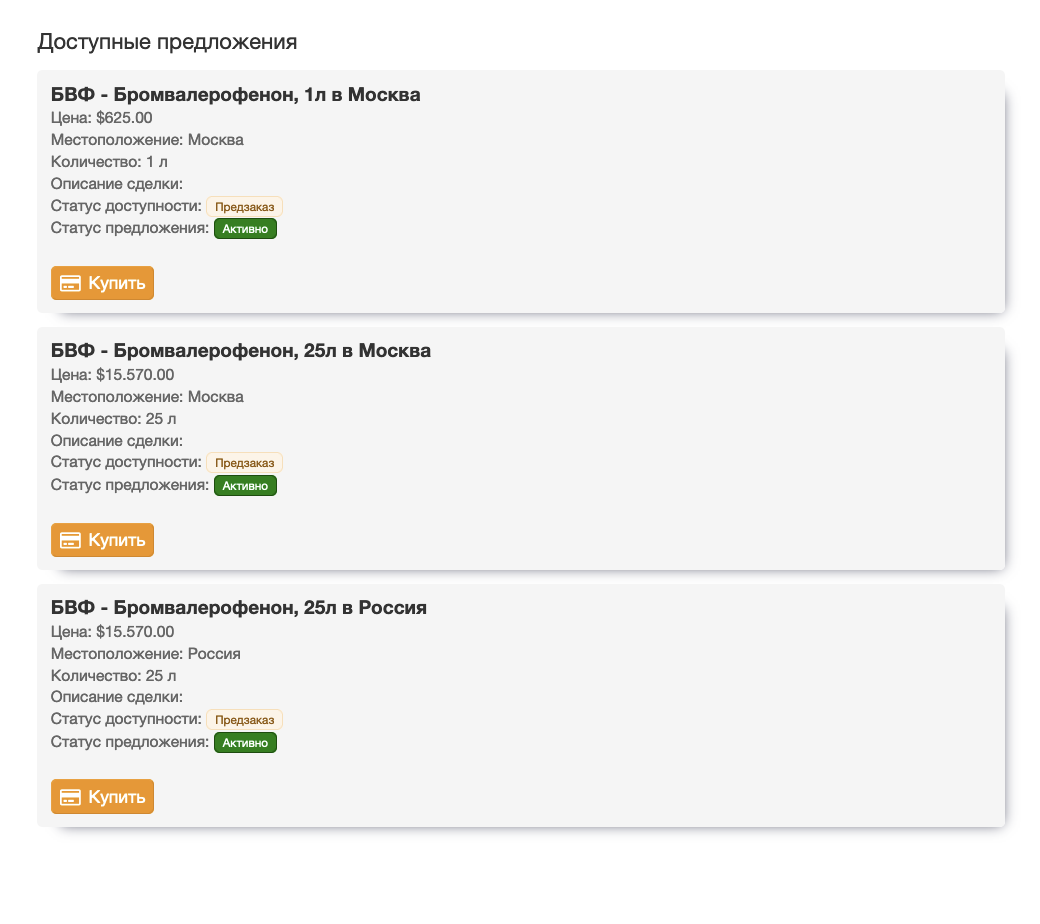The width and height of the screenshot is (1040, 924).
Task: Click Описание сделки in the 1л offer
Action: tap(116, 184)
